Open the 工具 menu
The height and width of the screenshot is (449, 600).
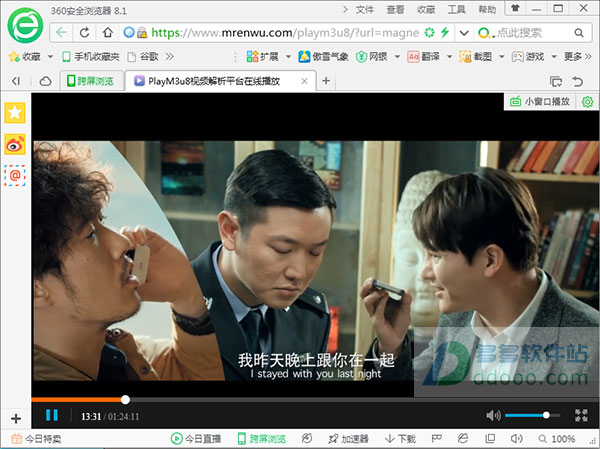click(457, 10)
